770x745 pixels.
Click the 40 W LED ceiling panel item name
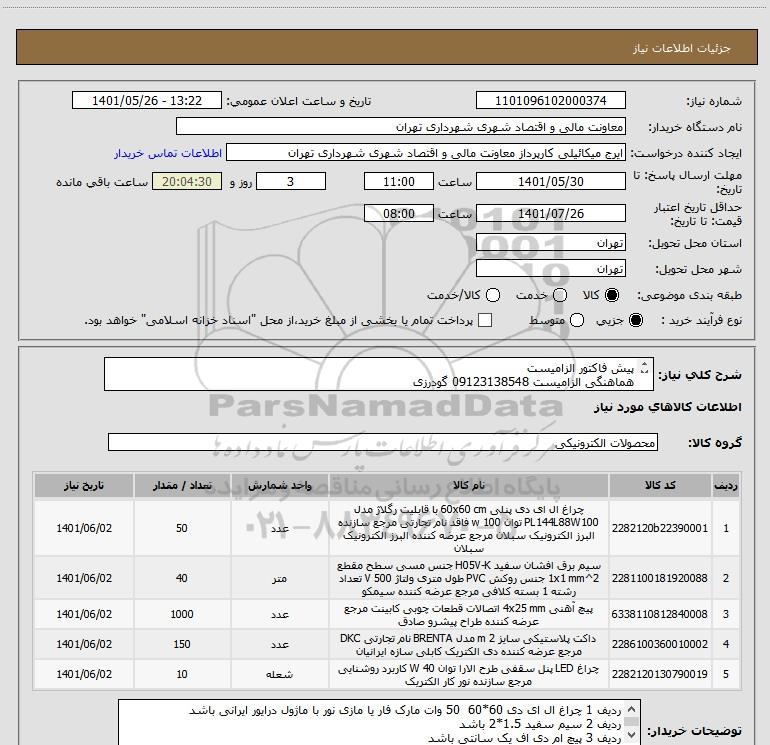(x=468, y=674)
